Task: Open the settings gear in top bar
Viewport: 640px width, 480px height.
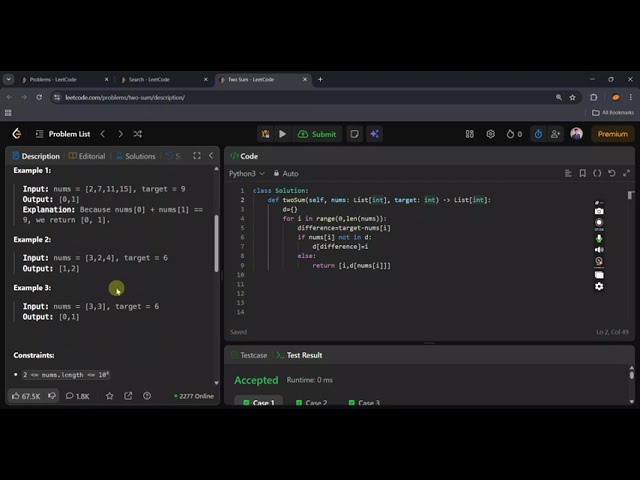Action: 490,134
